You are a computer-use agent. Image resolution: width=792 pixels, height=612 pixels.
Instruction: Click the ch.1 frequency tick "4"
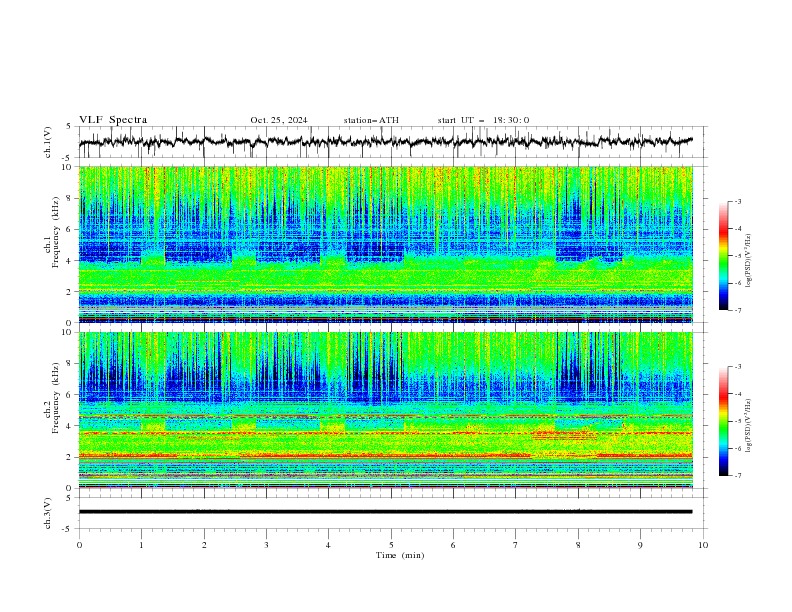[70, 261]
